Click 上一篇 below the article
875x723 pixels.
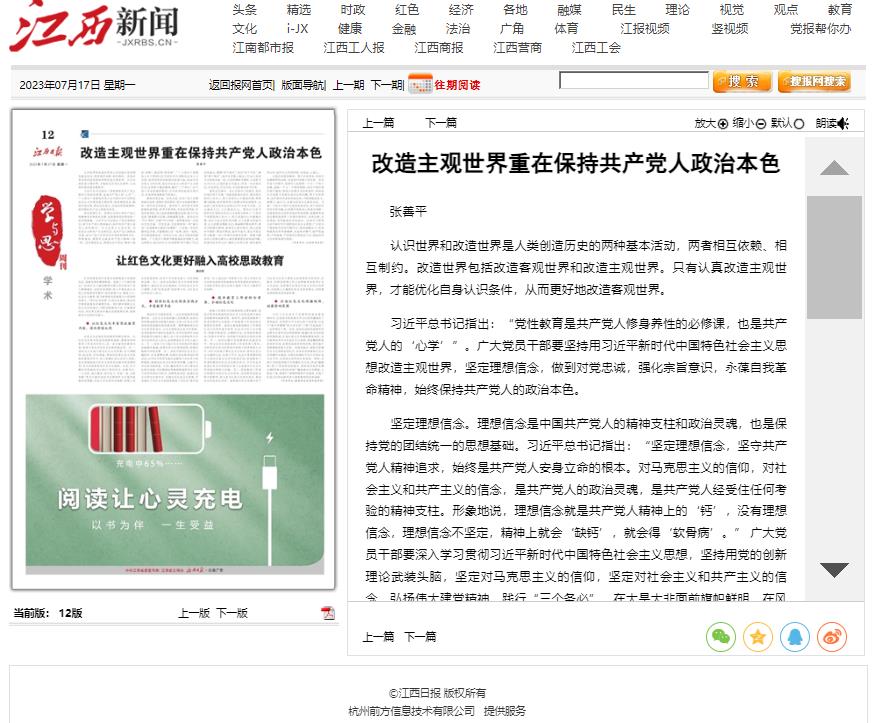(378, 637)
